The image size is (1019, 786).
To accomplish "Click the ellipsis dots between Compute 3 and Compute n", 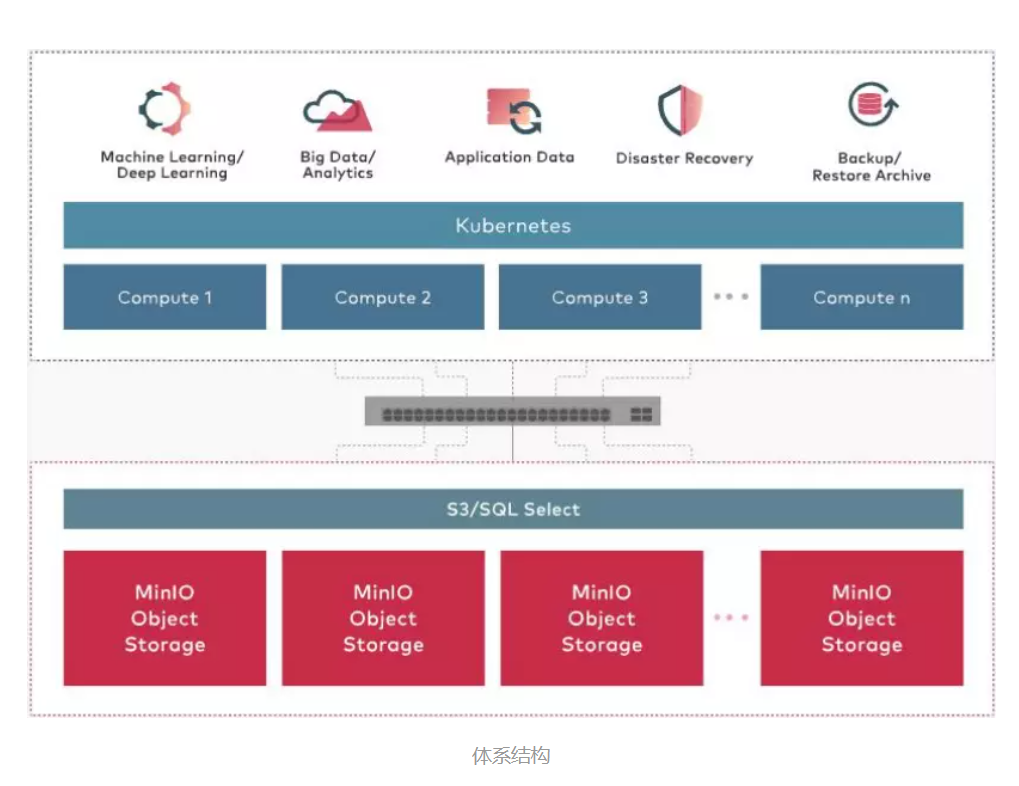I will pos(731,296).
